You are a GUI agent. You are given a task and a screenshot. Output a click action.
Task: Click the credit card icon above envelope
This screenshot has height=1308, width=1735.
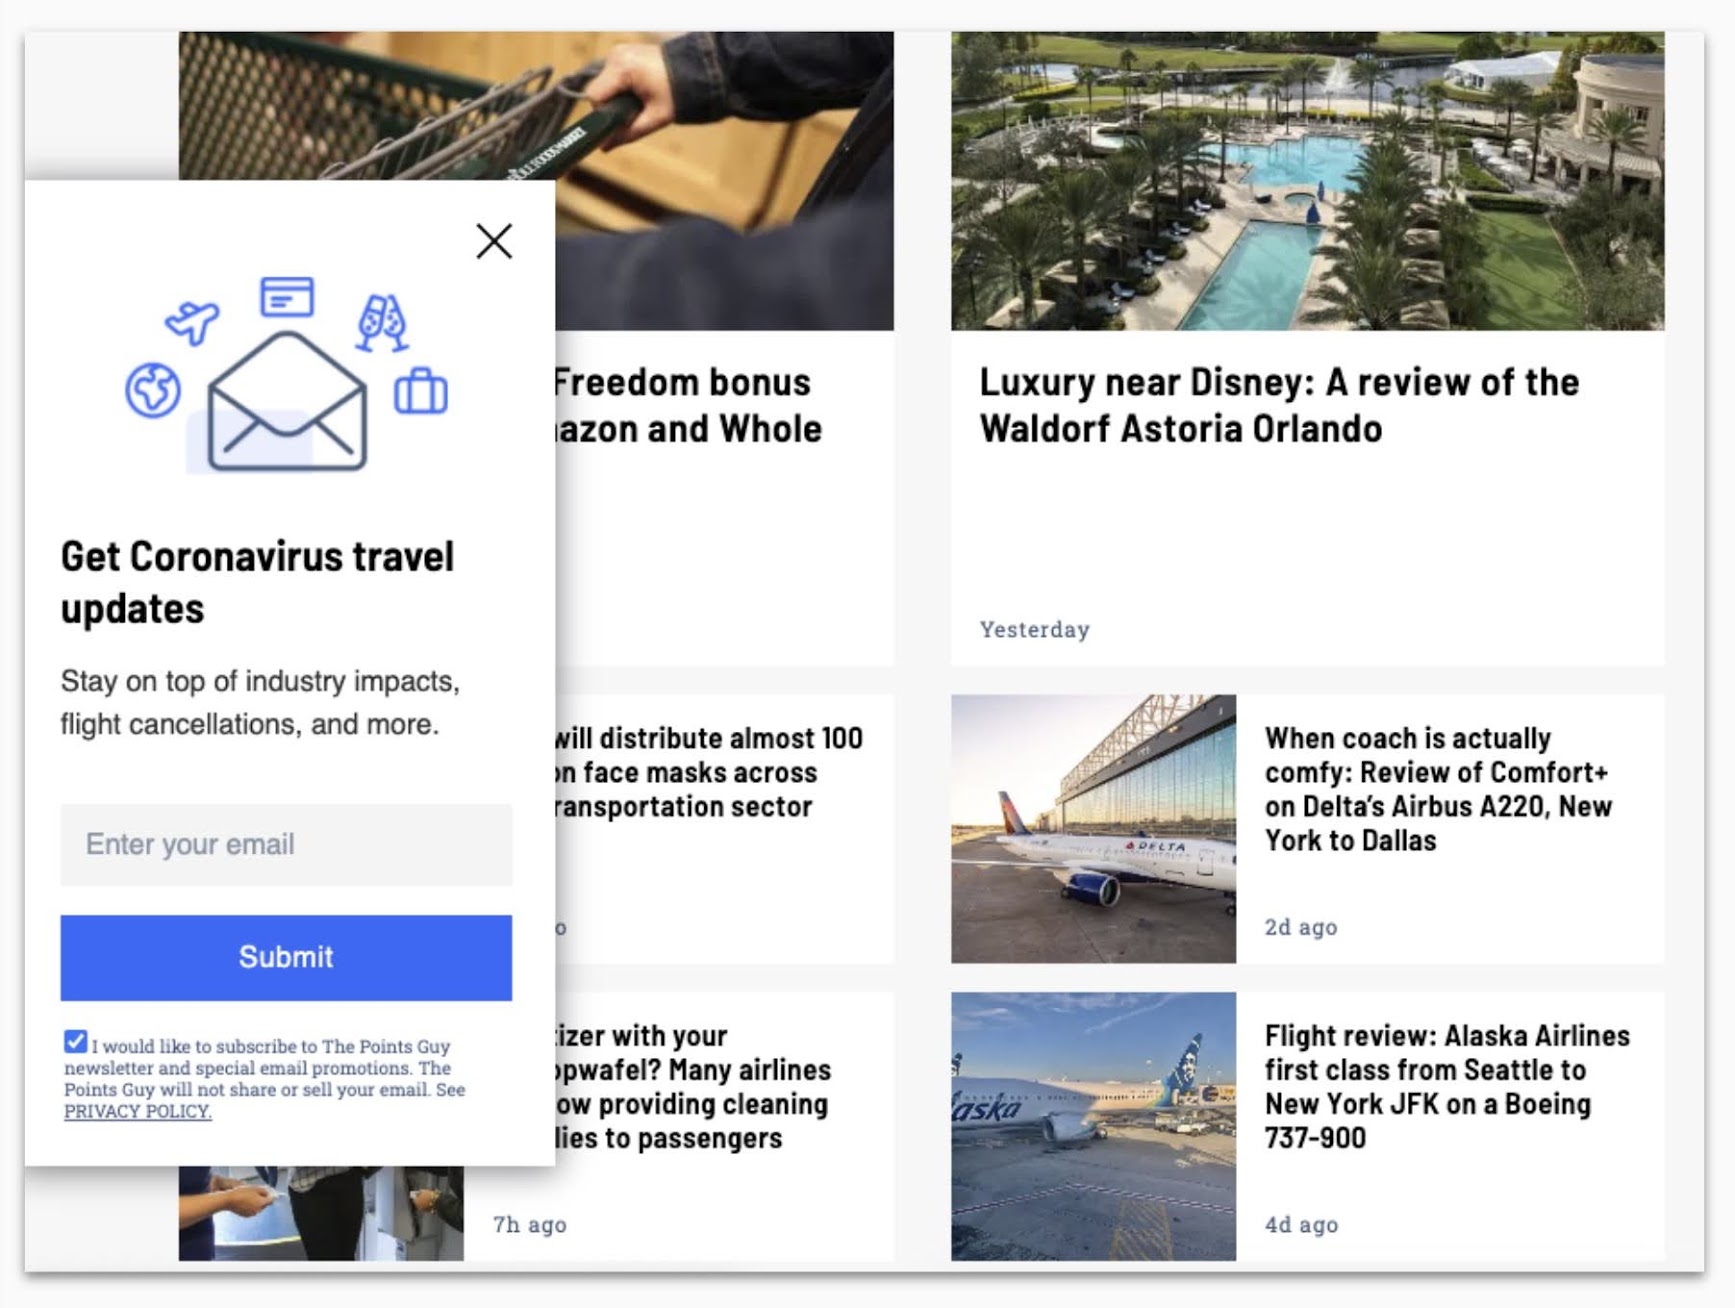tap(287, 296)
